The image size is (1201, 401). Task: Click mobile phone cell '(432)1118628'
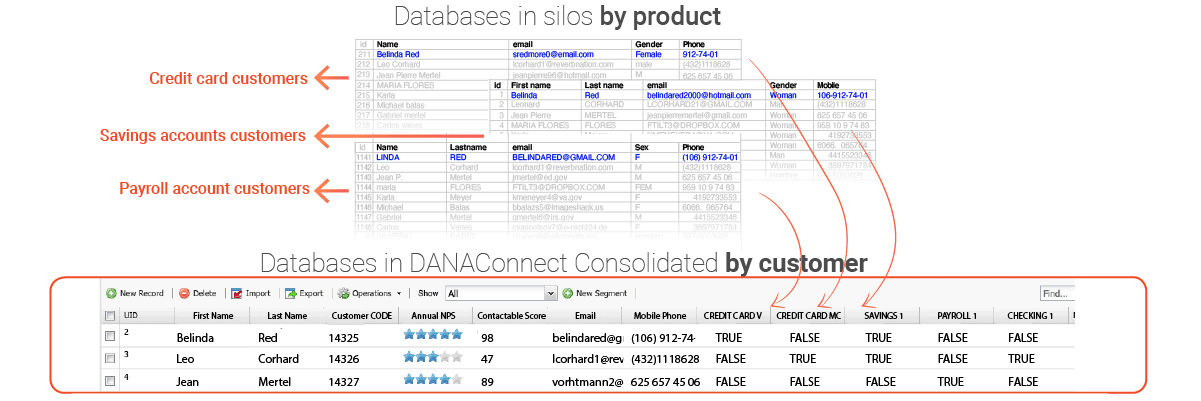[x=665, y=360]
